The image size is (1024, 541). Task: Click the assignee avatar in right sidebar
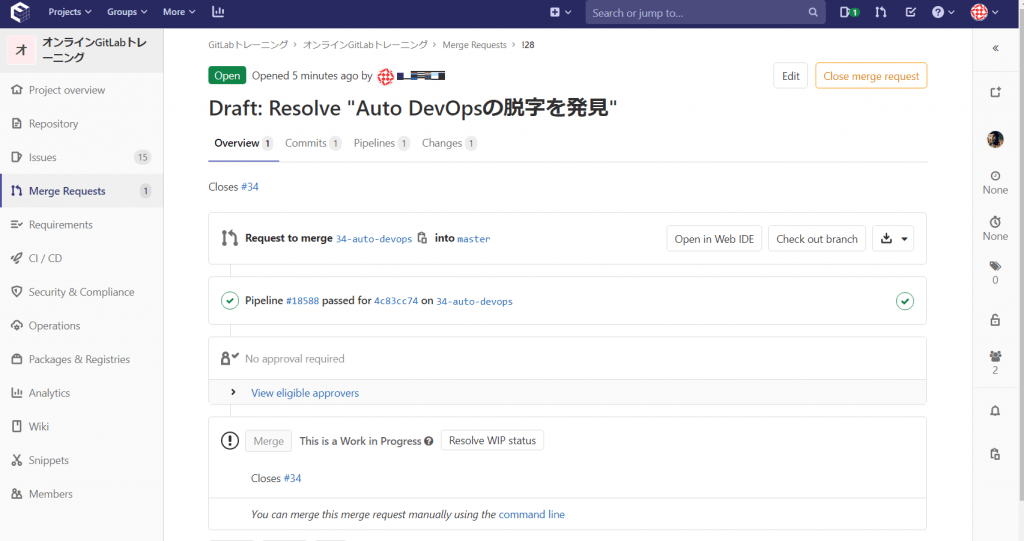tap(995, 139)
